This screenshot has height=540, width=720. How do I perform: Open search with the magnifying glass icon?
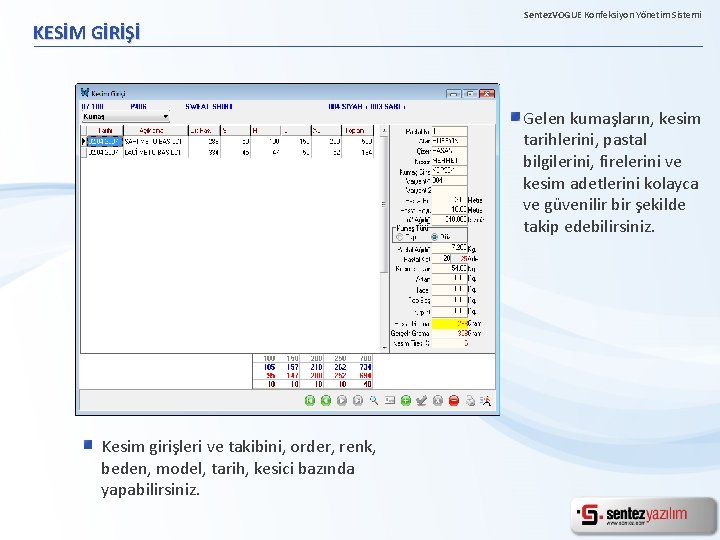(374, 400)
